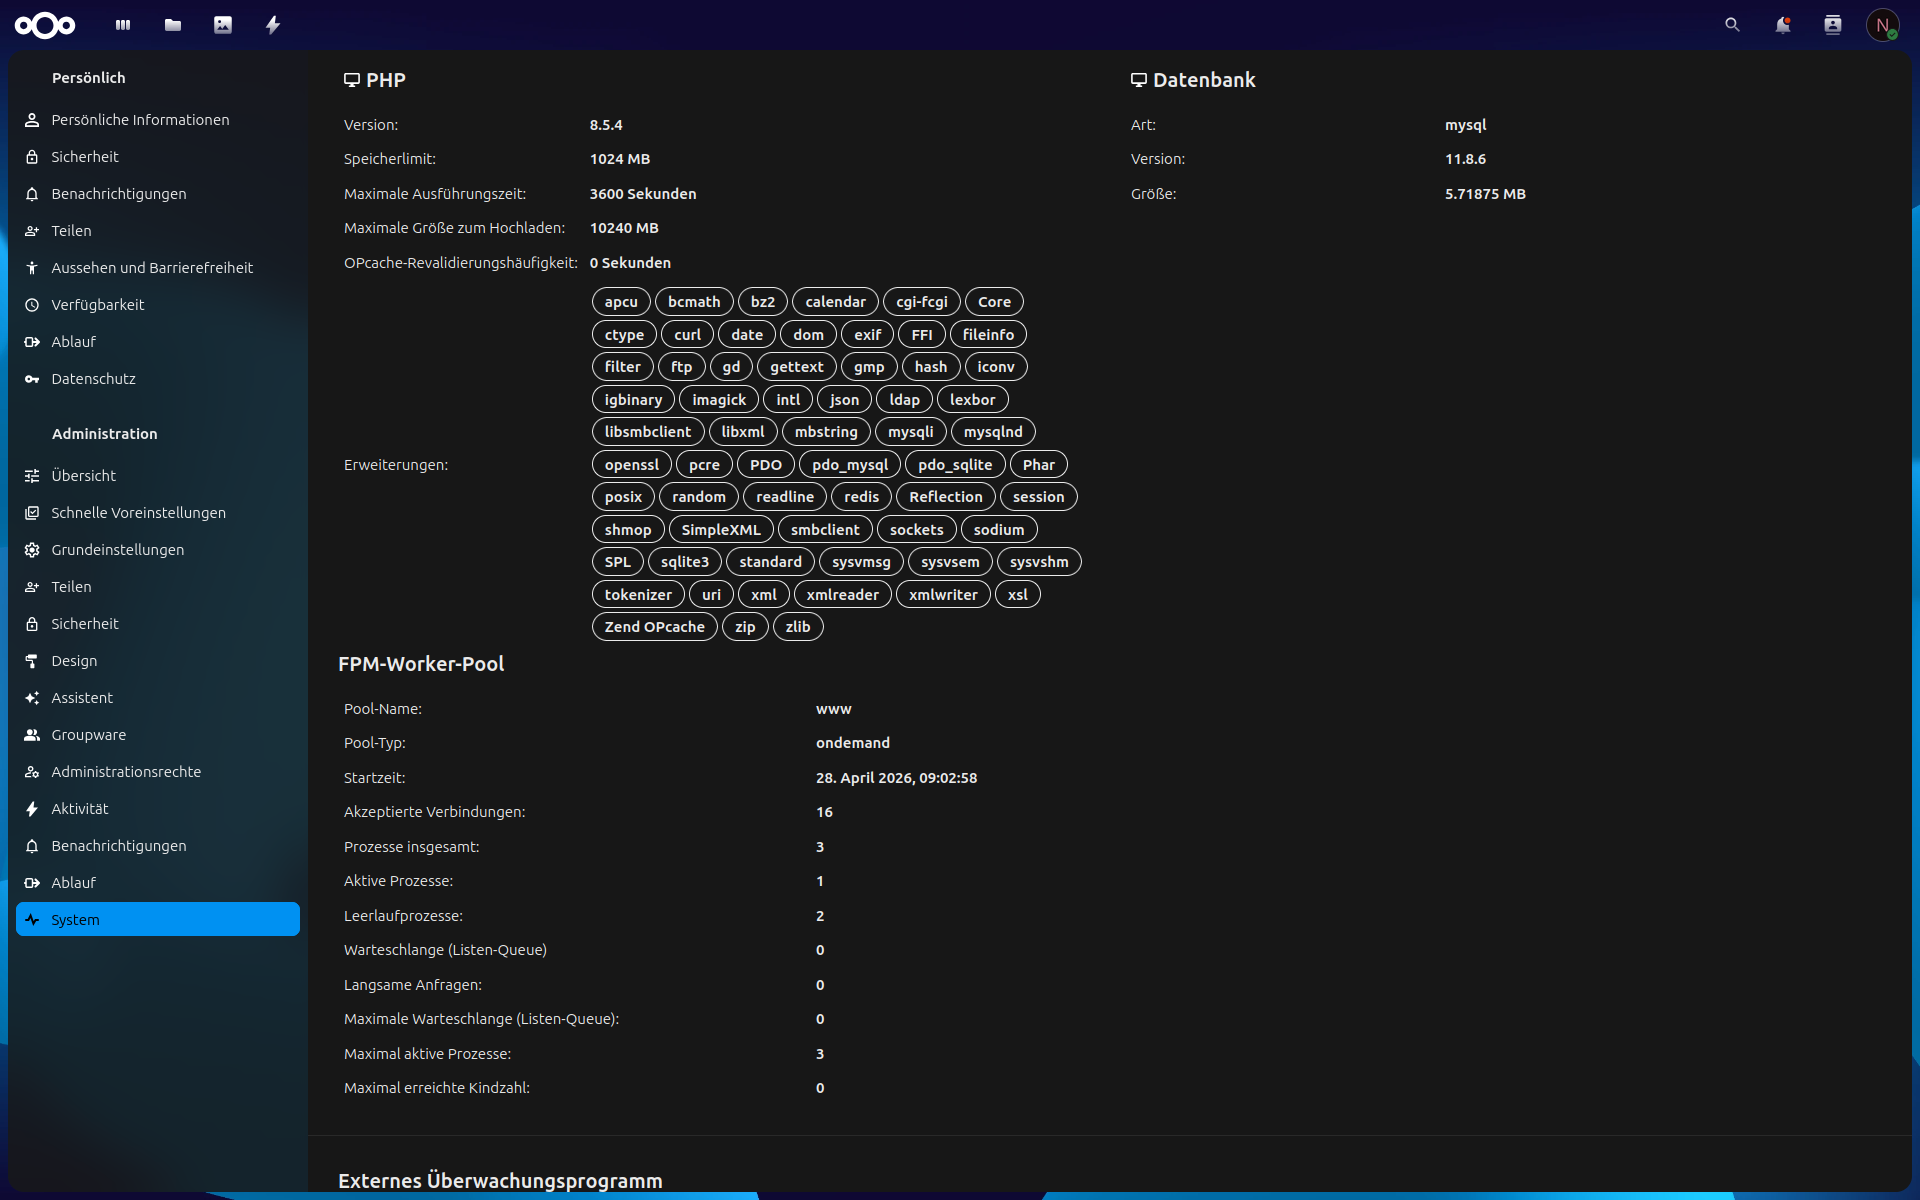Open the Files app folder icon

(x=173, y=25)
